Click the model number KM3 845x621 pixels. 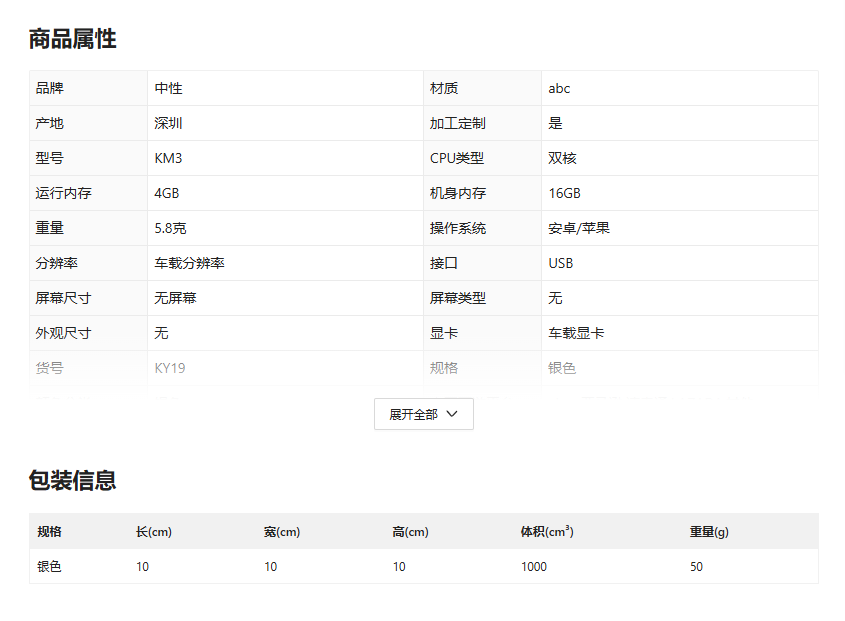[x=168, y=158]
